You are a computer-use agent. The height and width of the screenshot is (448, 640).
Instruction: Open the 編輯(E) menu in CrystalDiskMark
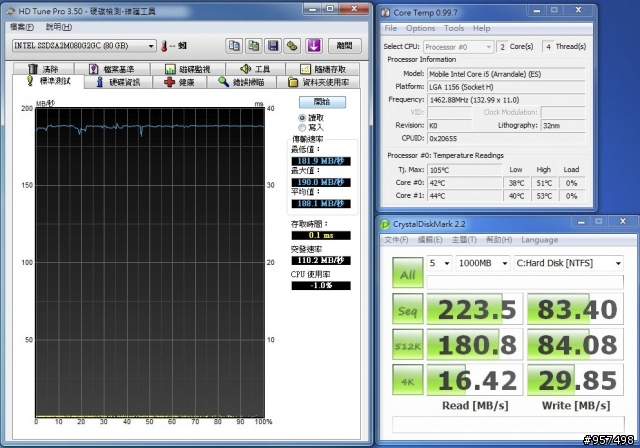(430, 240)
